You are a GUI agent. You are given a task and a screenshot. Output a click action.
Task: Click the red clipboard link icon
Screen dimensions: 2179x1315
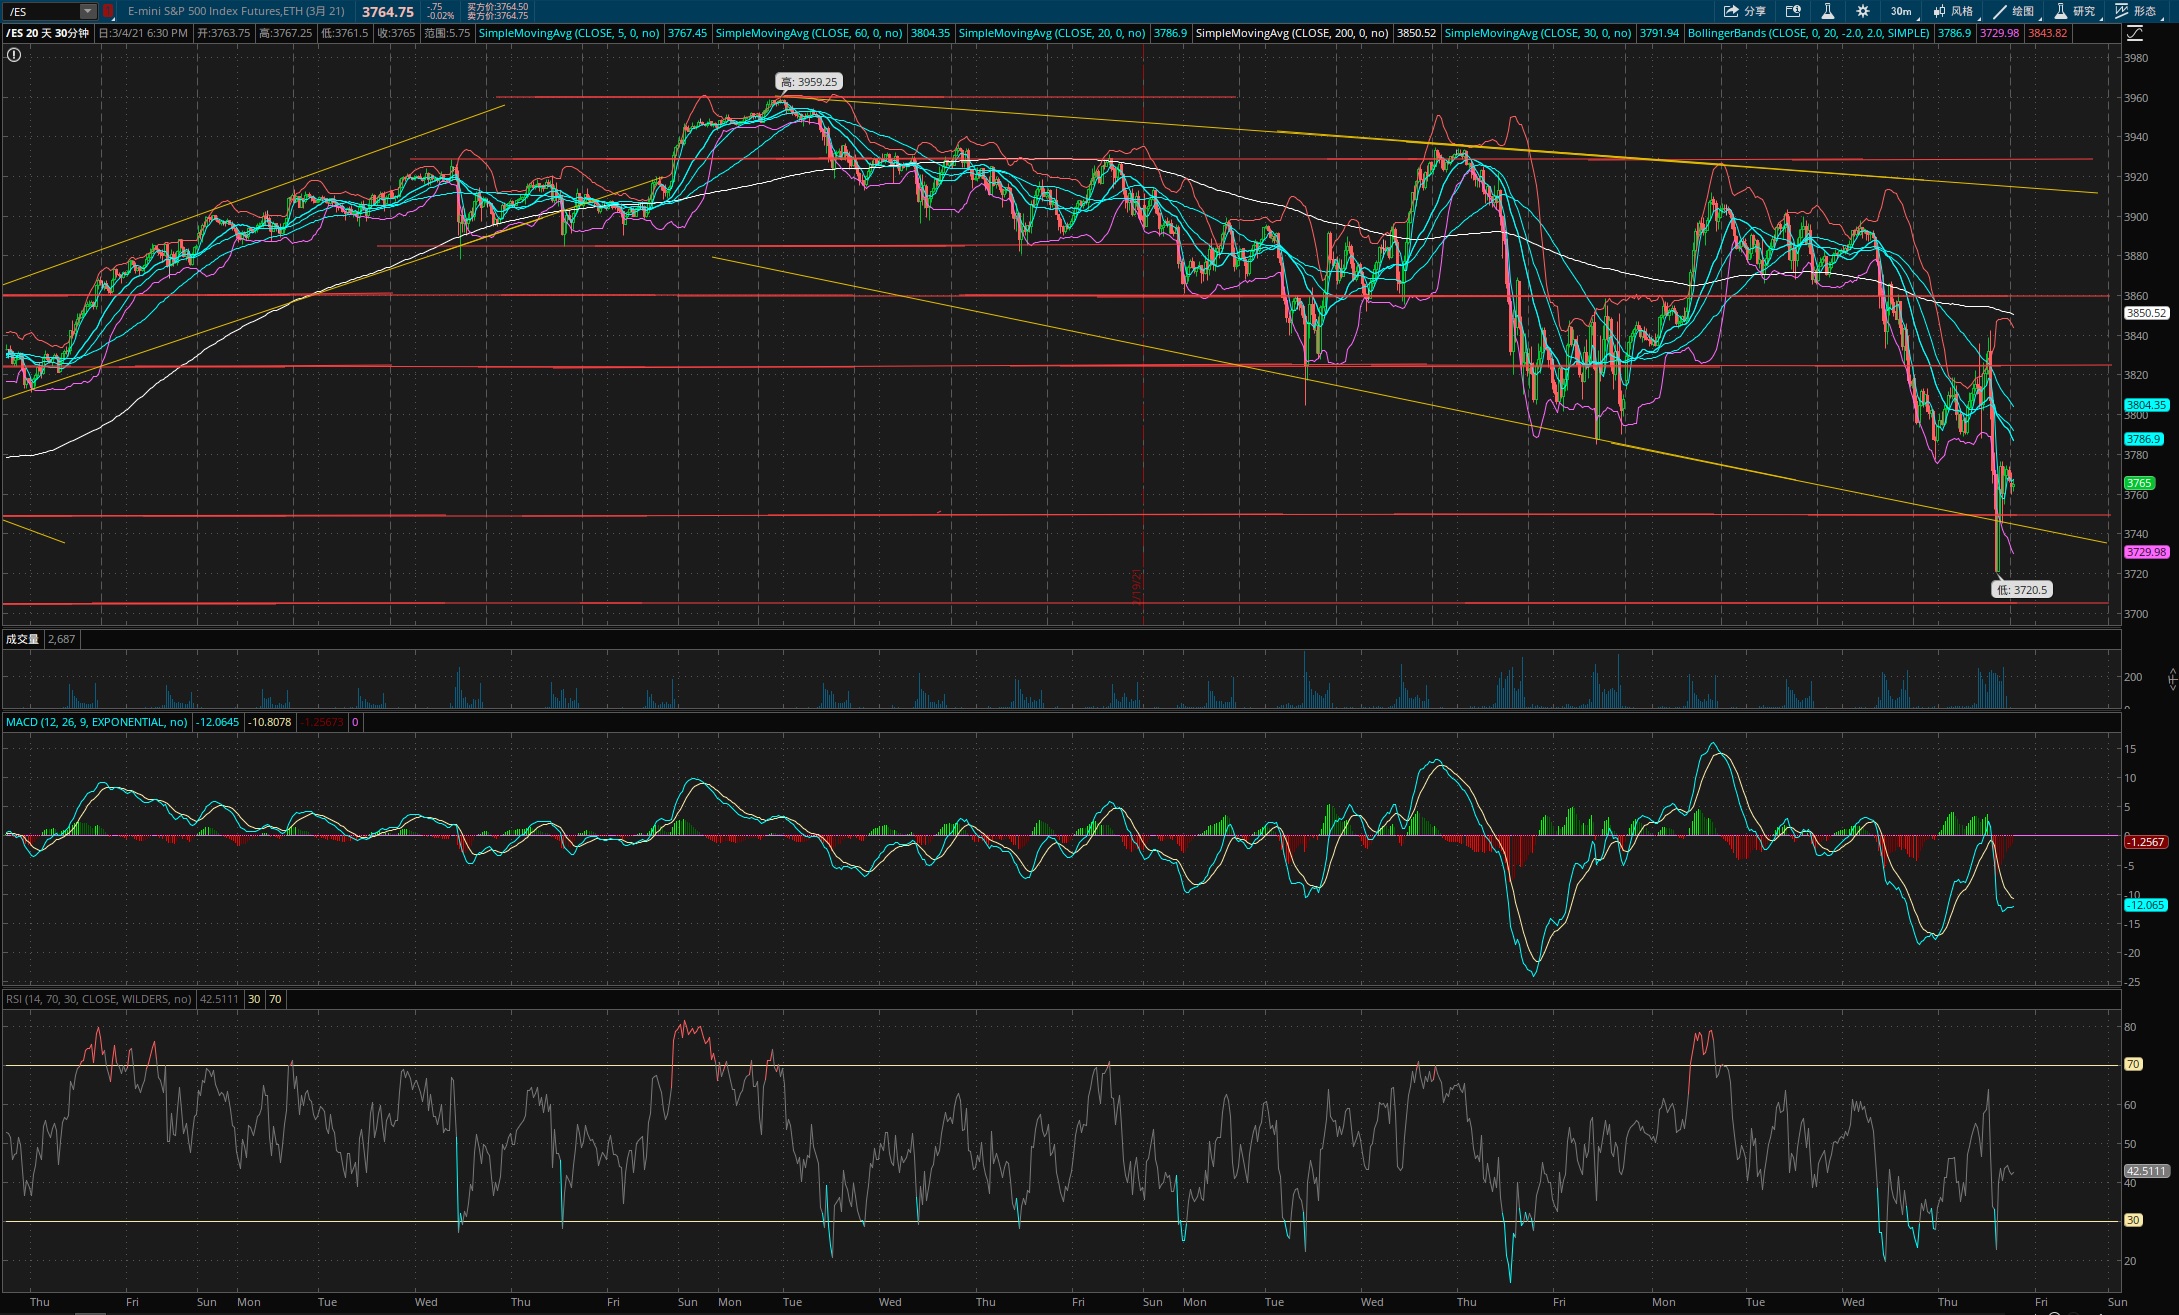(x=108, y=11)
